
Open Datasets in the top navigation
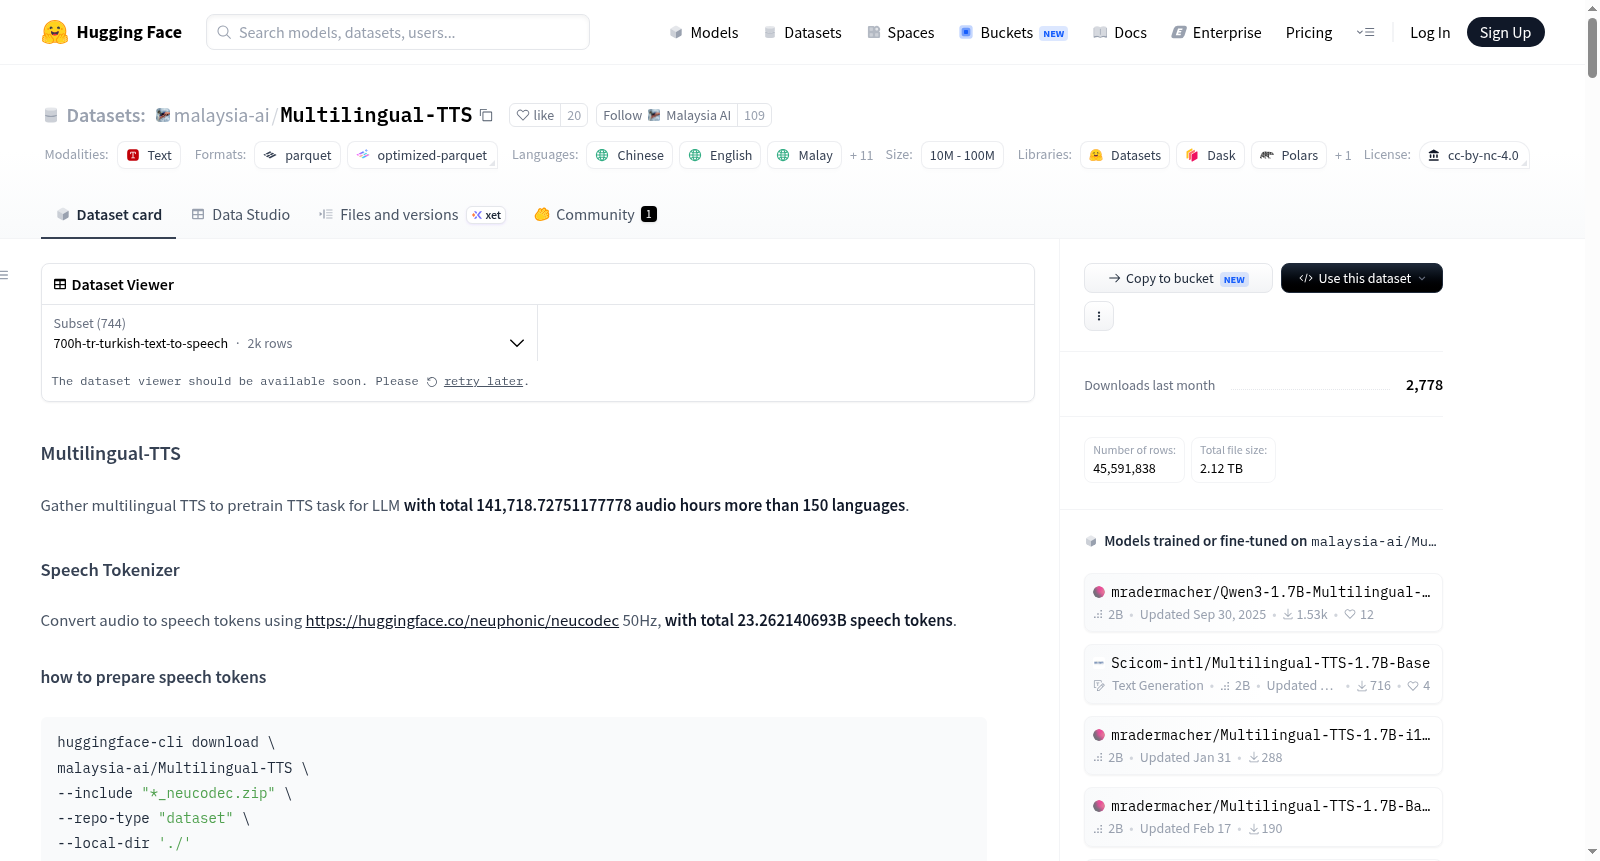click(802, 32)
